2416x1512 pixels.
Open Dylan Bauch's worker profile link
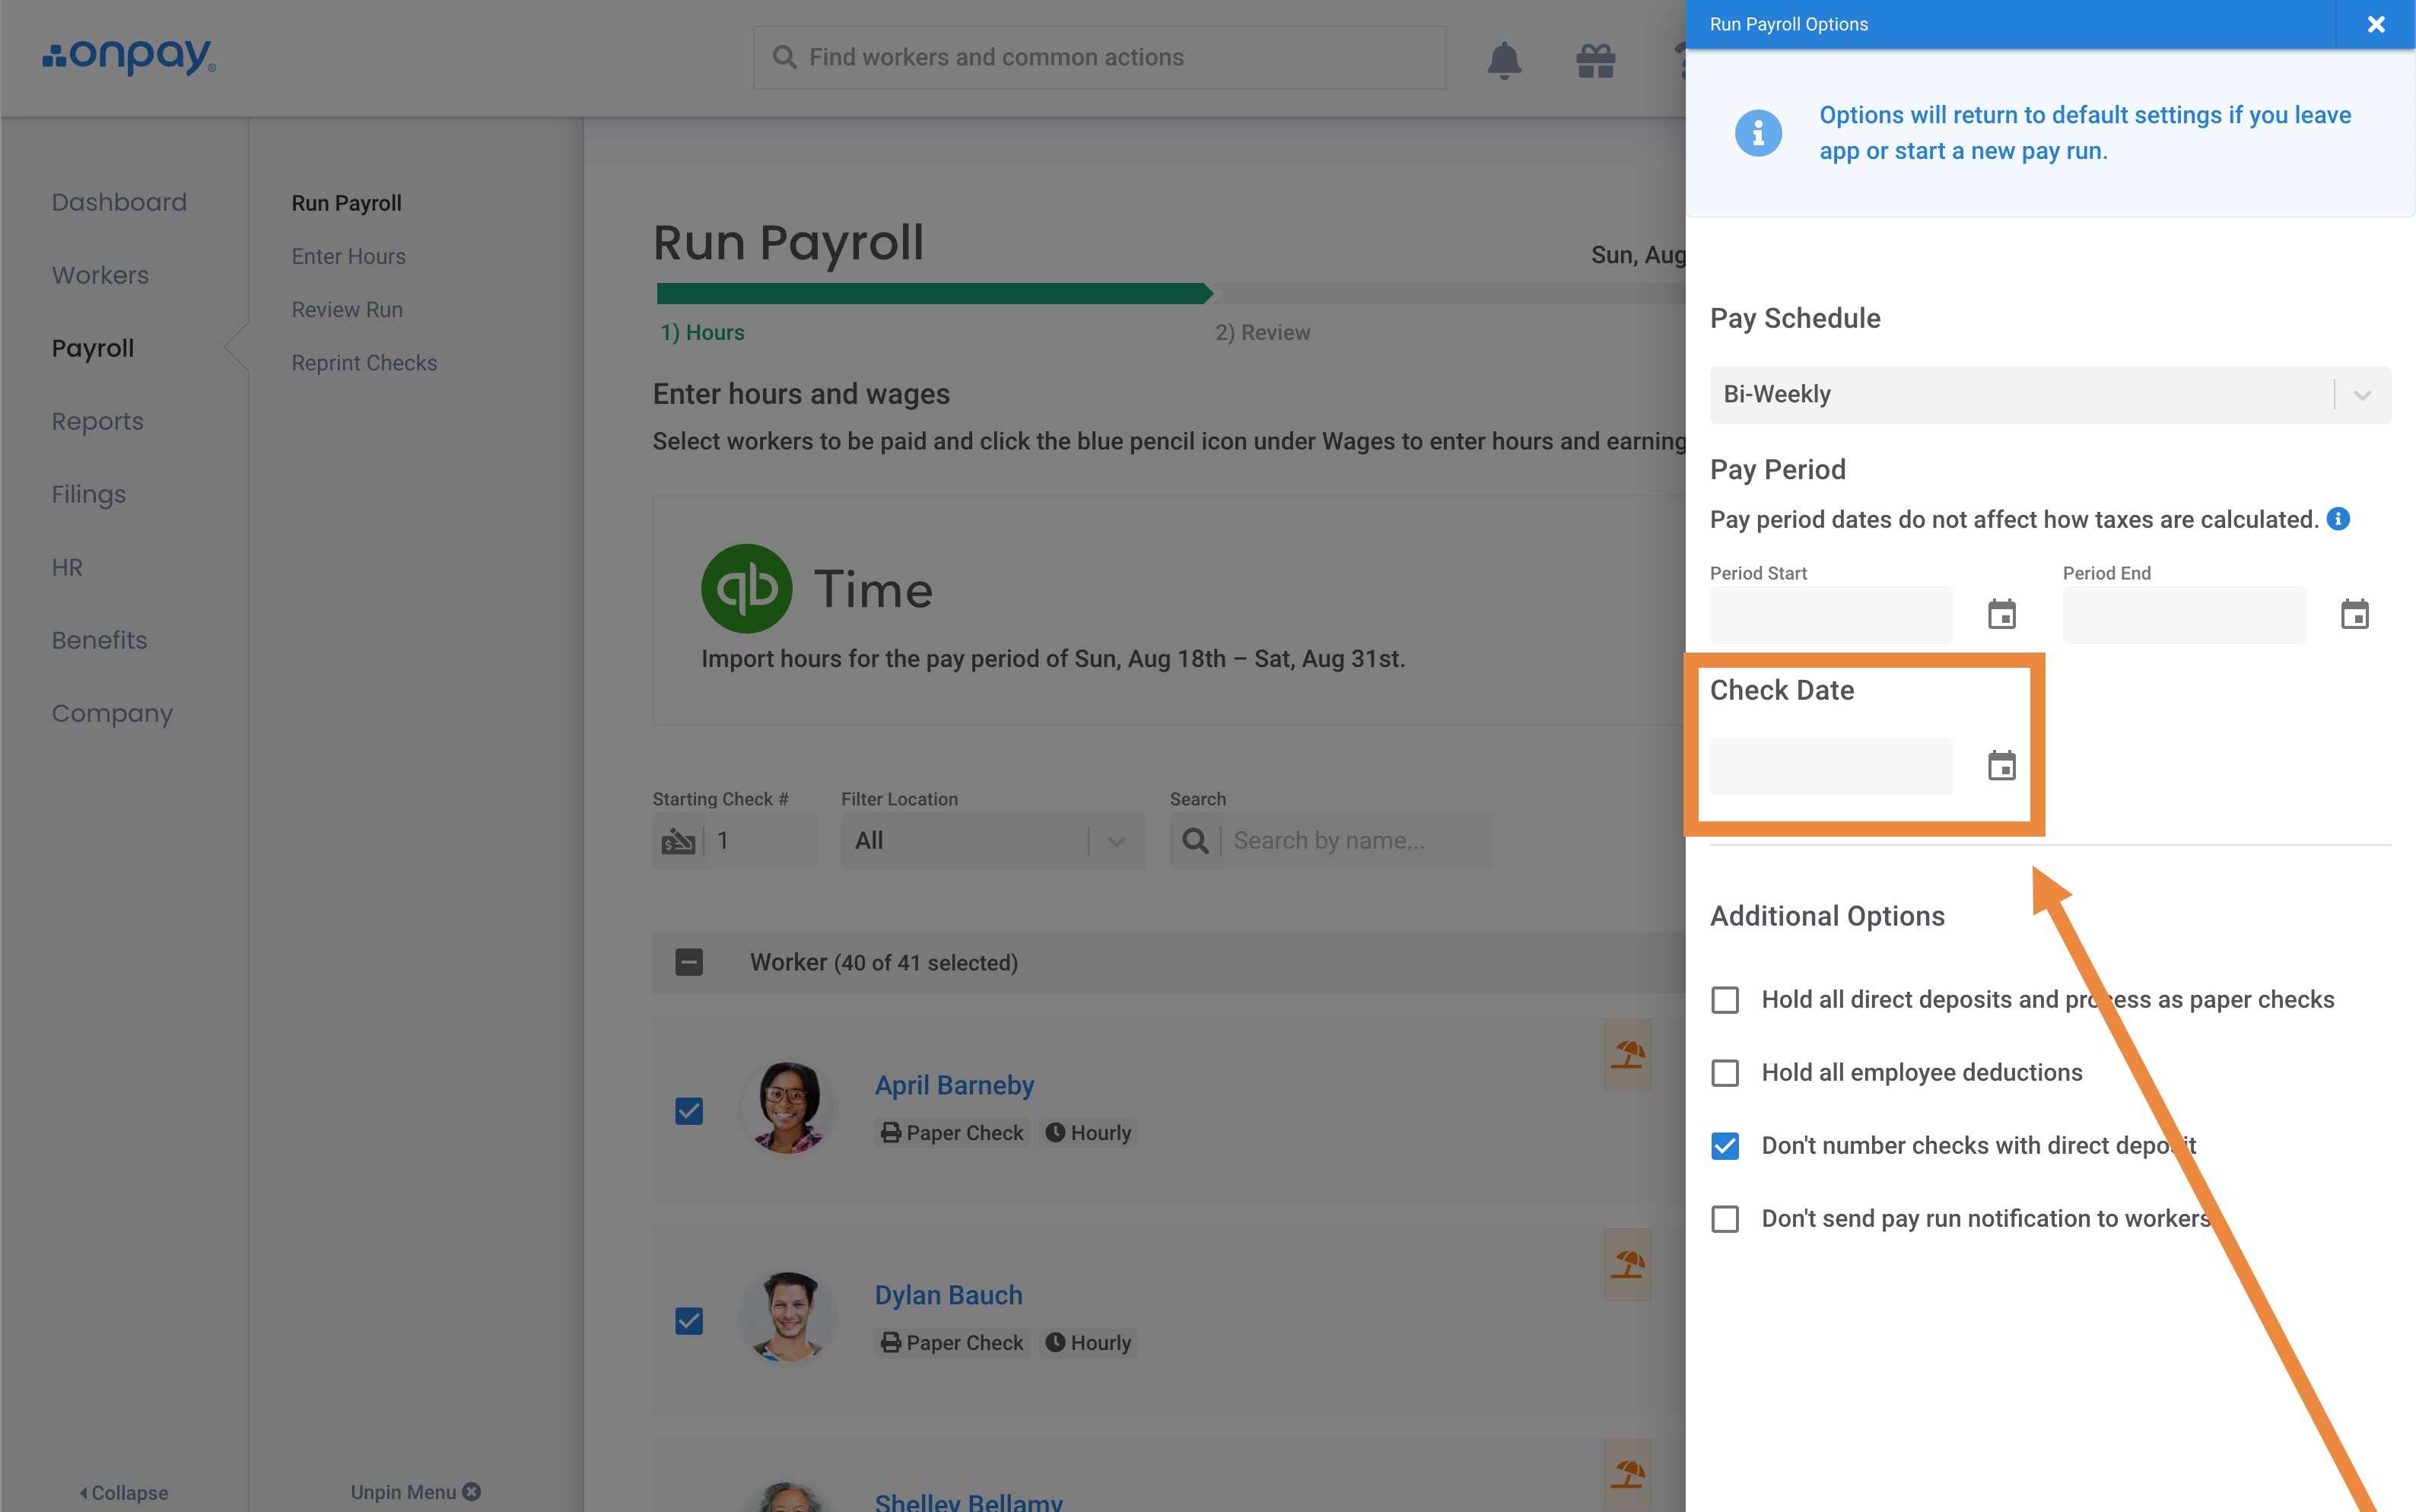click(x=948, y=1295)
